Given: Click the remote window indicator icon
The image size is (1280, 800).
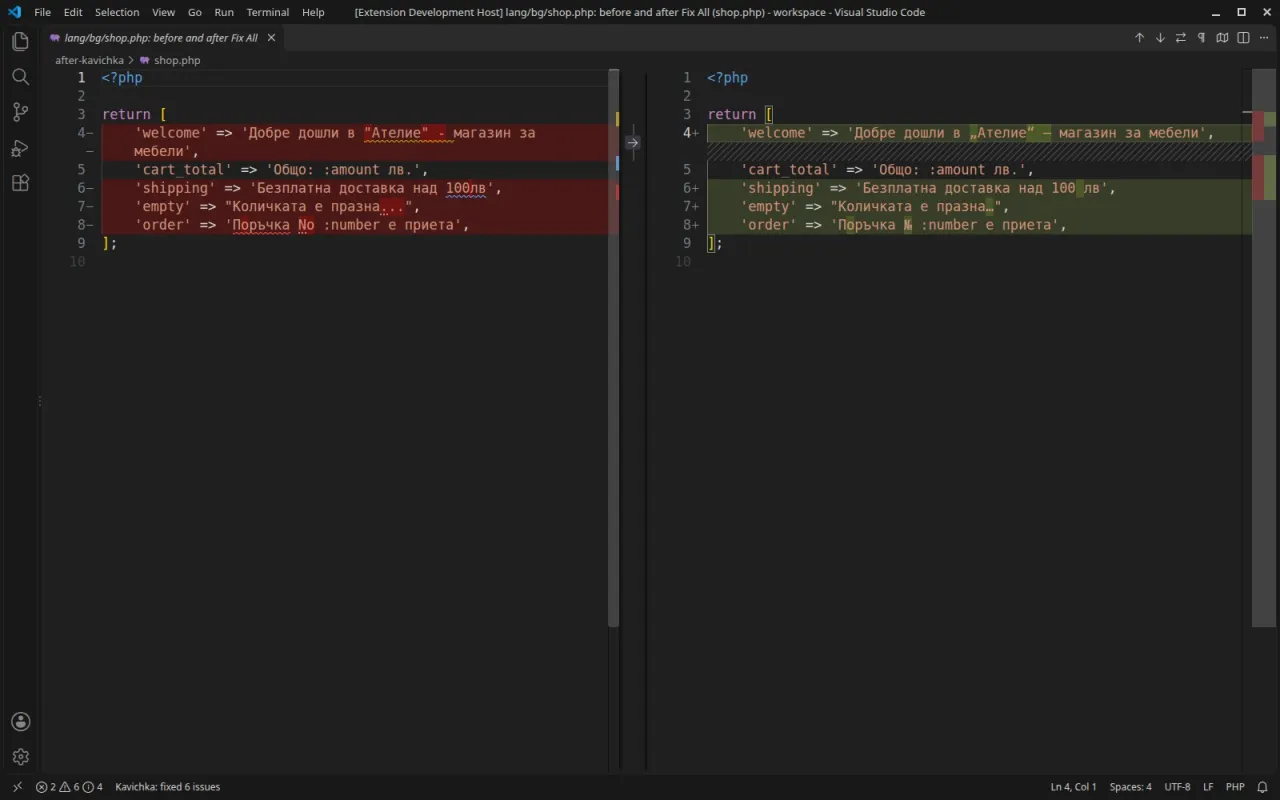Looking at the screenshot, I should tap(17, 787).
